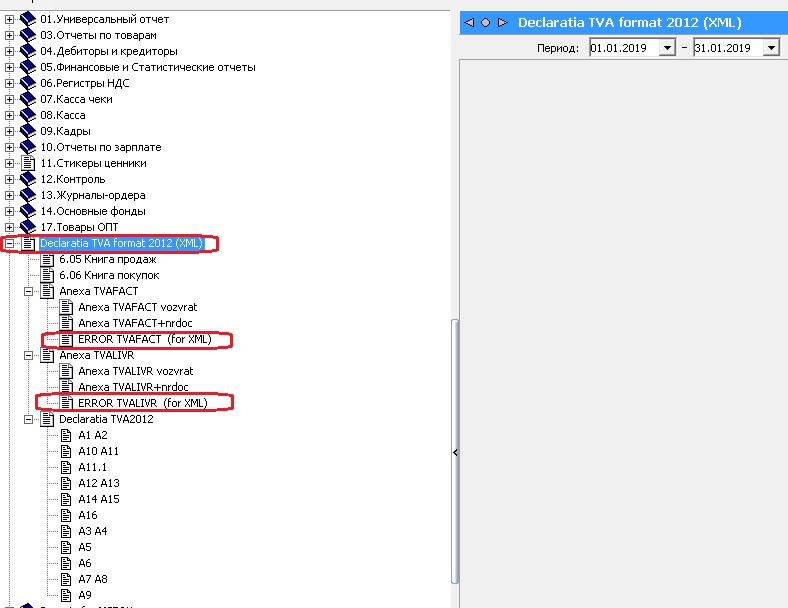Screen dimensions: 788x608
Task: Expand the 13.Журналы-ордера node
Action: pos(9,195)
